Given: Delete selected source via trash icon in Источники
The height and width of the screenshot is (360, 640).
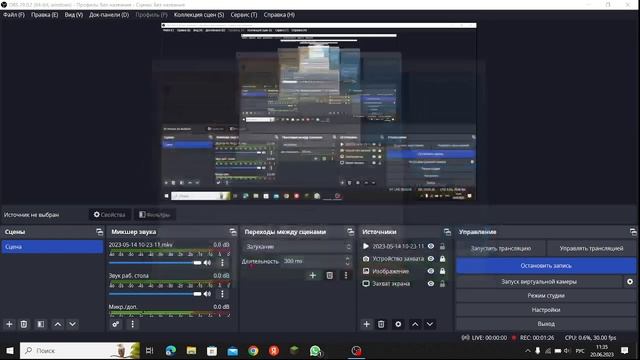Looking at the screenshot, I should coord(381,324).
